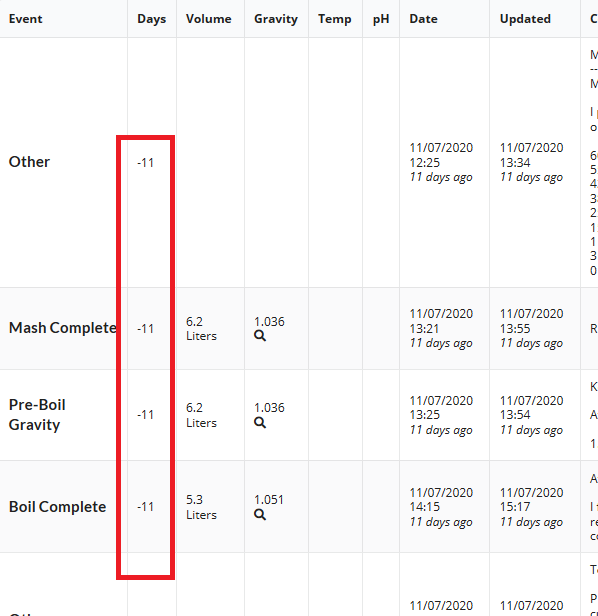Select the Pre-Boil Gravity event name
Image resolution: width=598 pixels, height=616 pixels.
(37, 415)
